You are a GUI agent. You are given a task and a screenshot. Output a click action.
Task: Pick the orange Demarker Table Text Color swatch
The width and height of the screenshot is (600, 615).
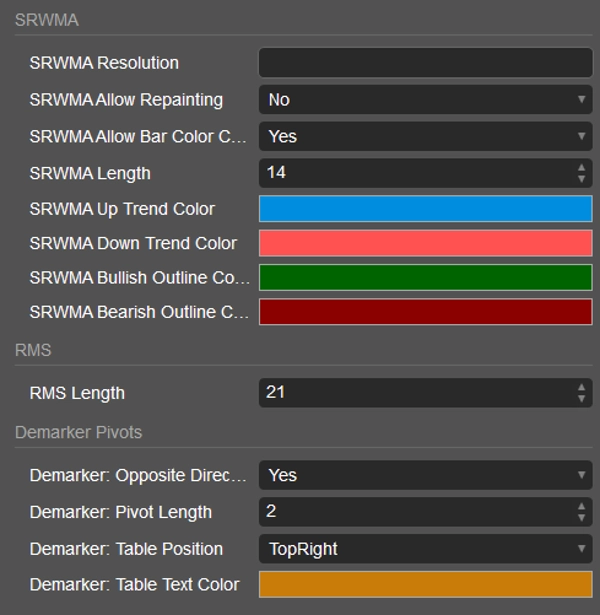click(x=425, y=584)
